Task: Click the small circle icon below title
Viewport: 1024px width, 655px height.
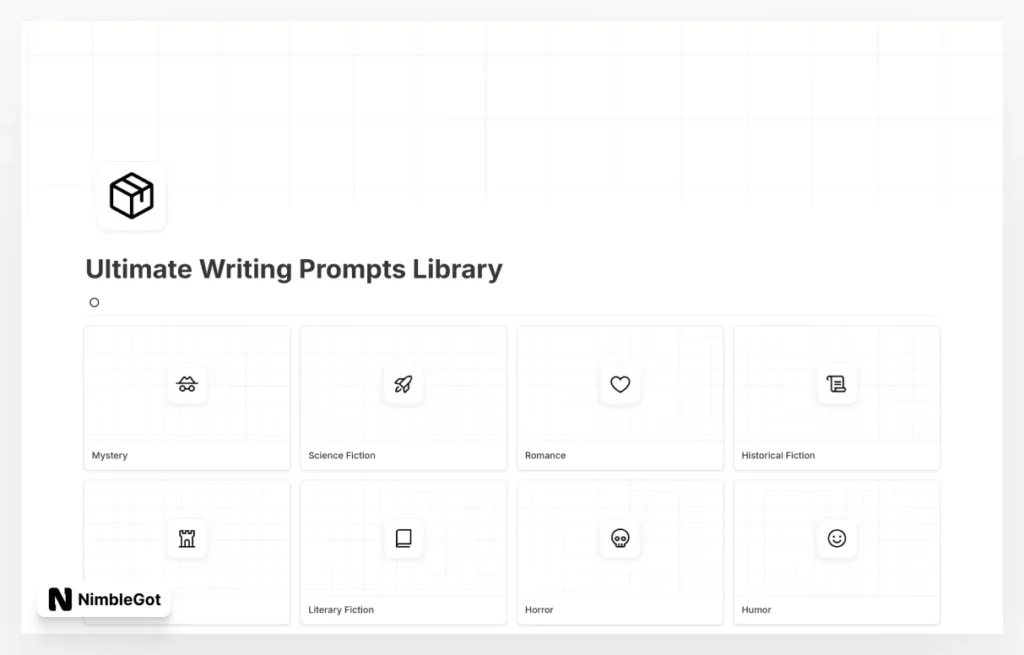Action: point(95,303)
